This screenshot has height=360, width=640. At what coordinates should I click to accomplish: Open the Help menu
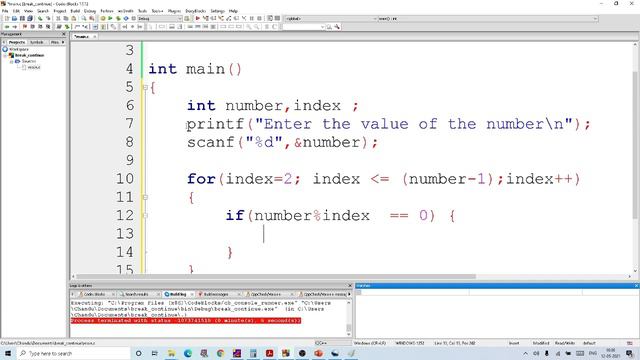point(233,11)
